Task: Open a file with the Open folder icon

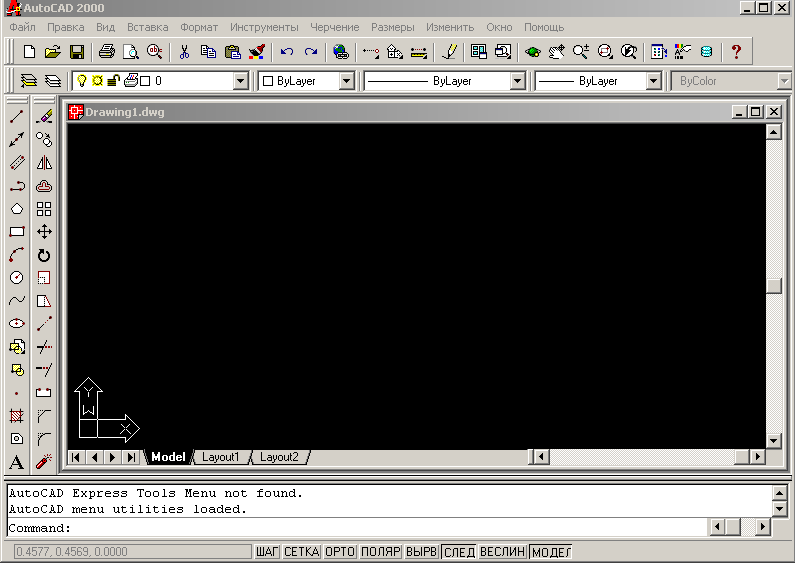Action: [53, 52]
